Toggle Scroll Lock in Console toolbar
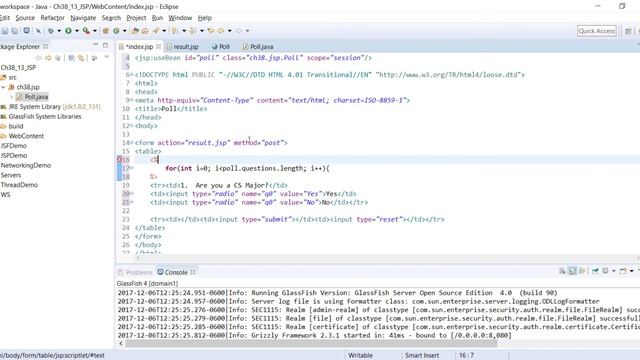Image resolution: width=640 pixels, height=360 pixels. pos(573,271)
